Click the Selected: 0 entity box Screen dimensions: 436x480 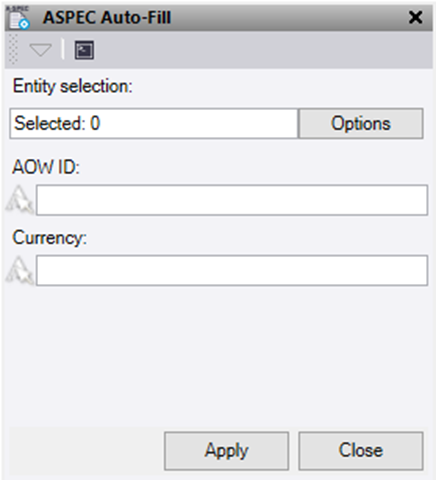(154, 123)
